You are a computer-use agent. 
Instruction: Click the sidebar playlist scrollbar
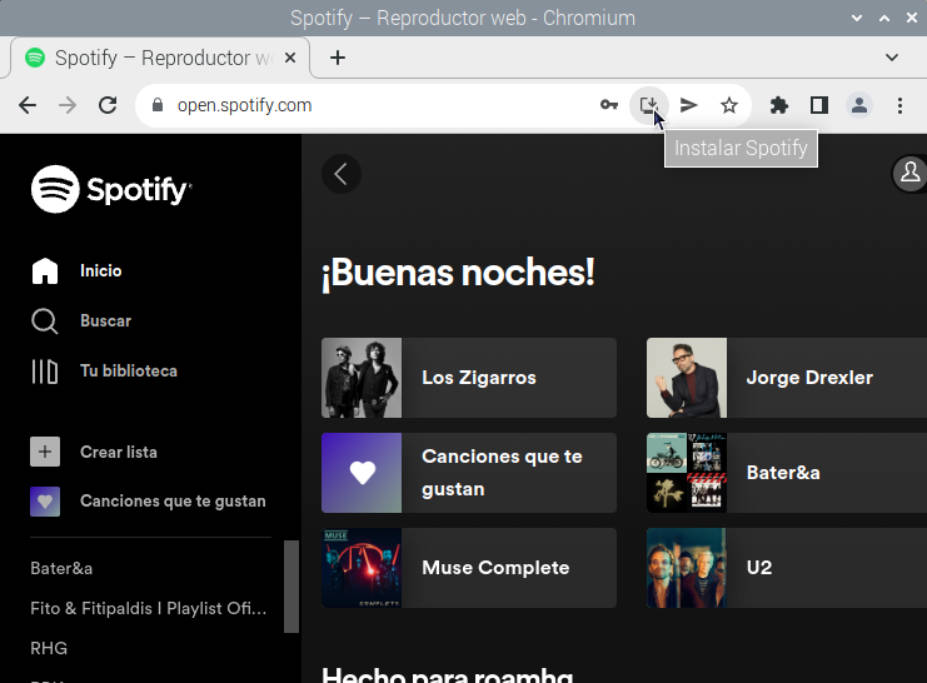[291, 587]
